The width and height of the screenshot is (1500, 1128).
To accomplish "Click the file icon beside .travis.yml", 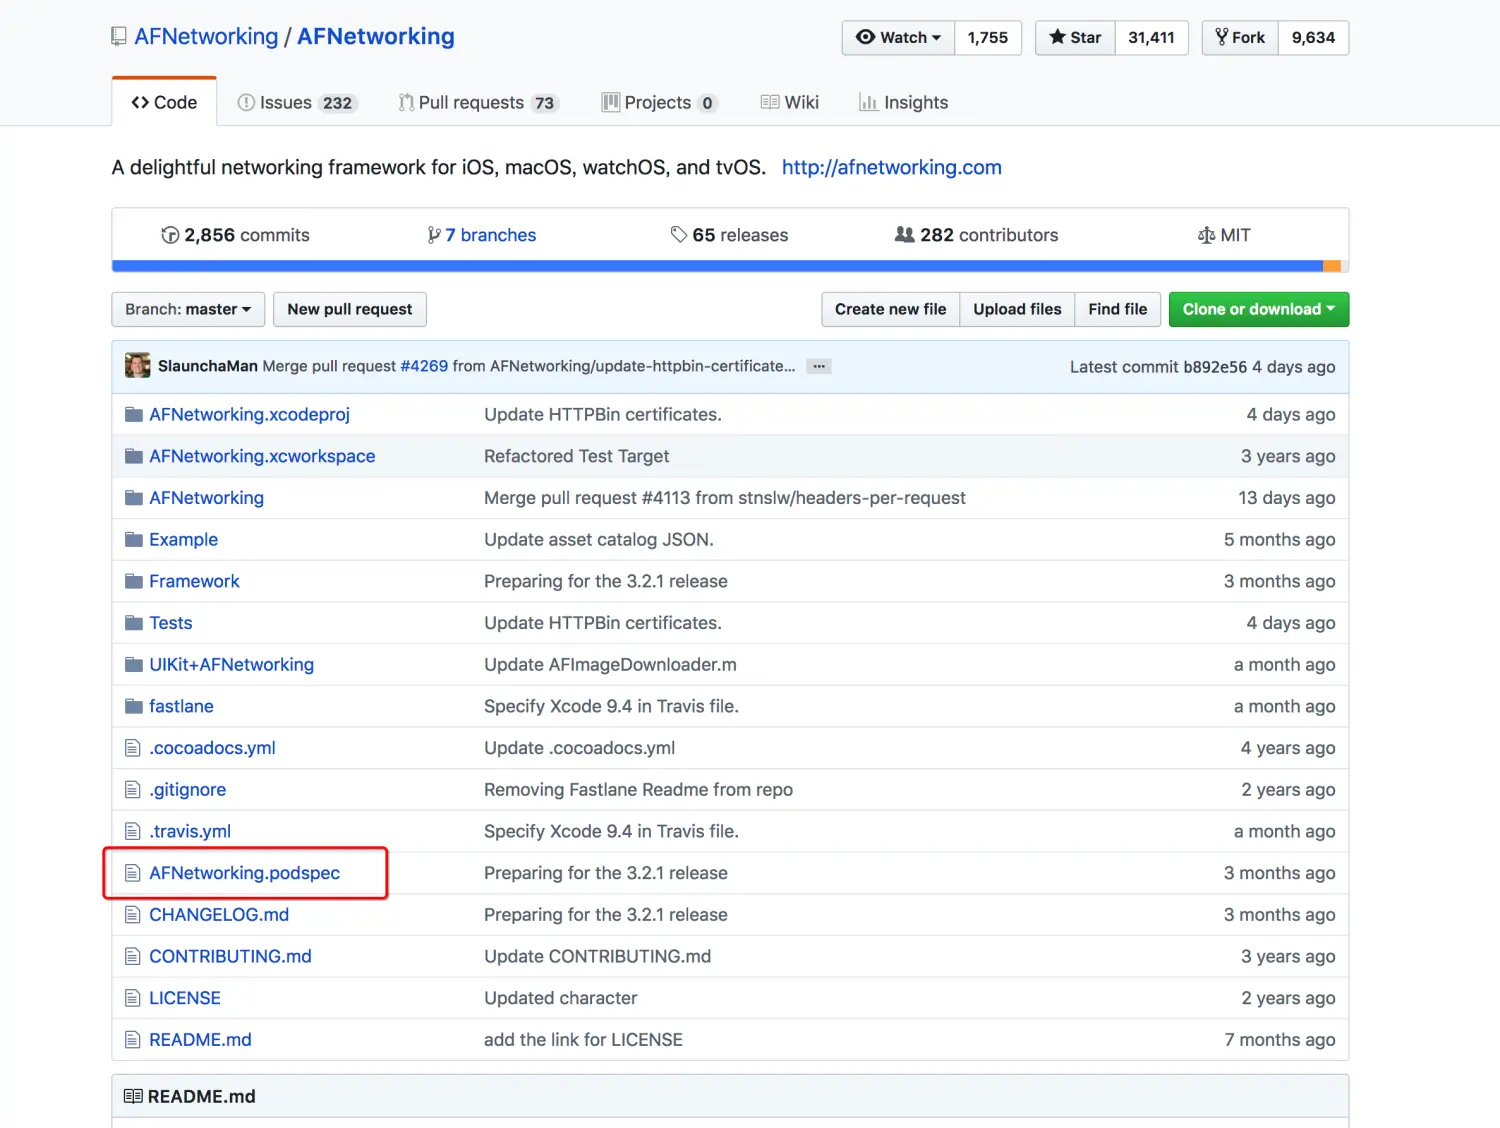I will (x=133, y=831).
